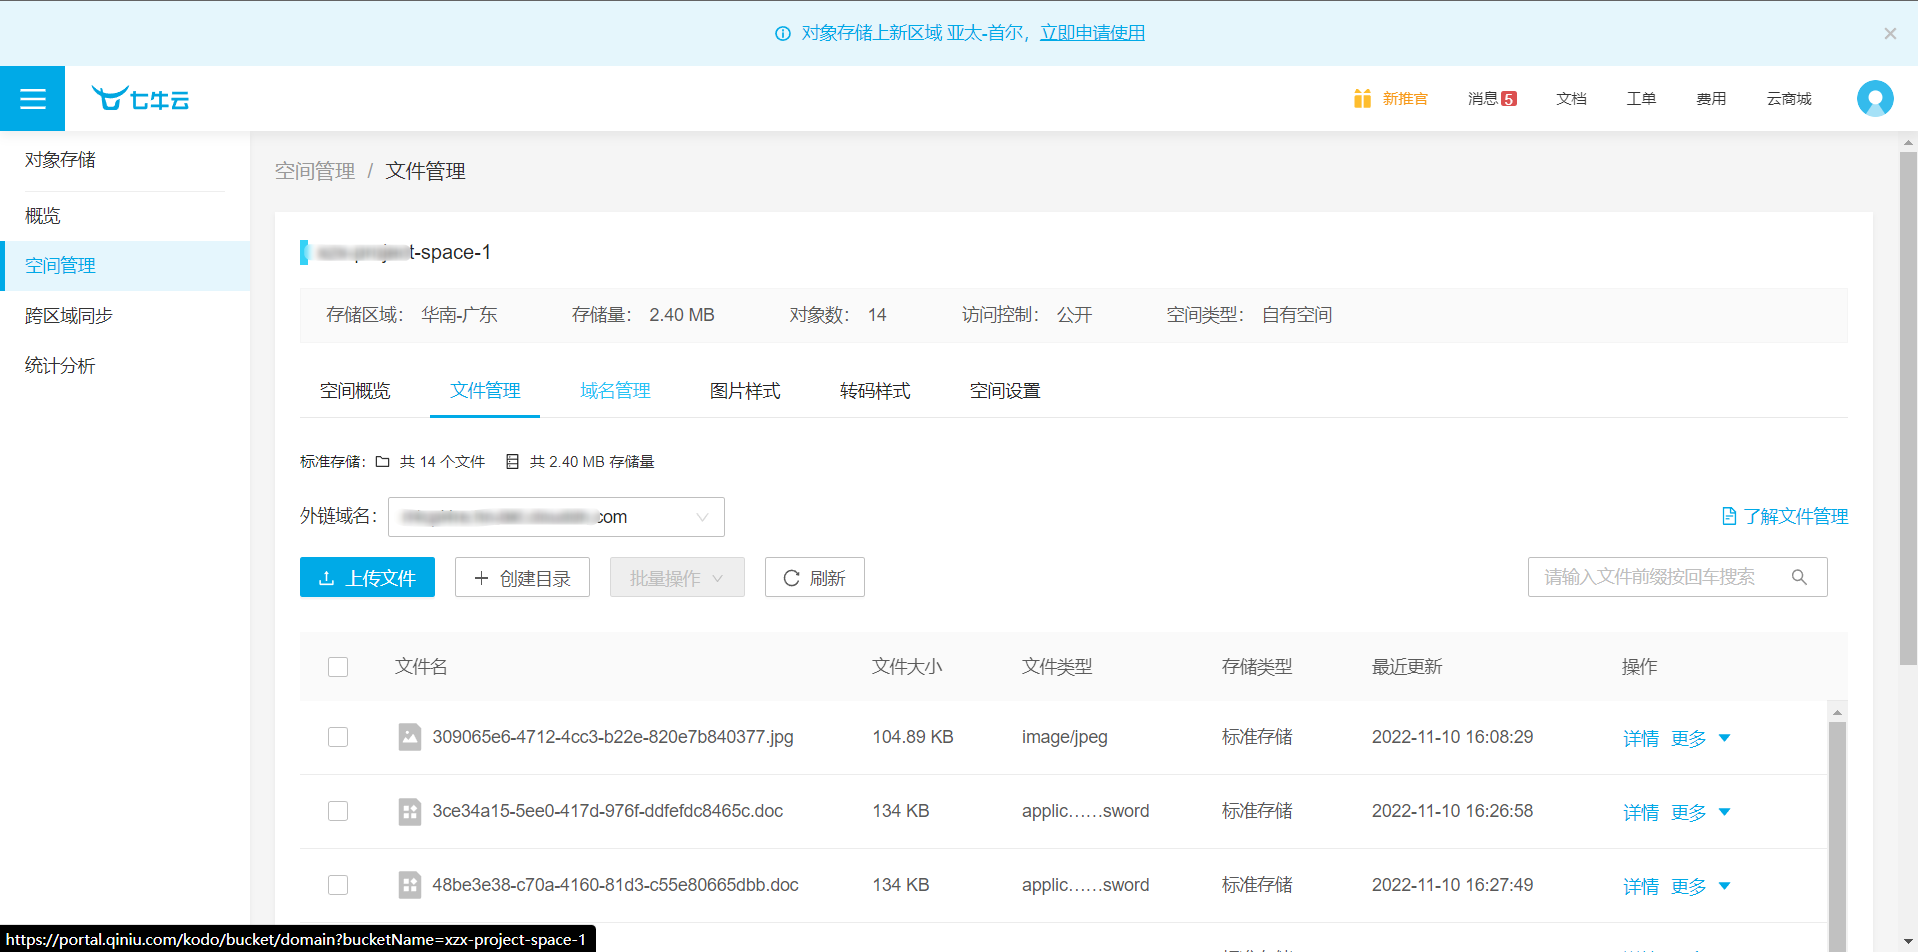The width and height of the screenshot is (1918, 952).
Task: Open 云商城 in the top navigation
Action: [x=1789, y=98]
